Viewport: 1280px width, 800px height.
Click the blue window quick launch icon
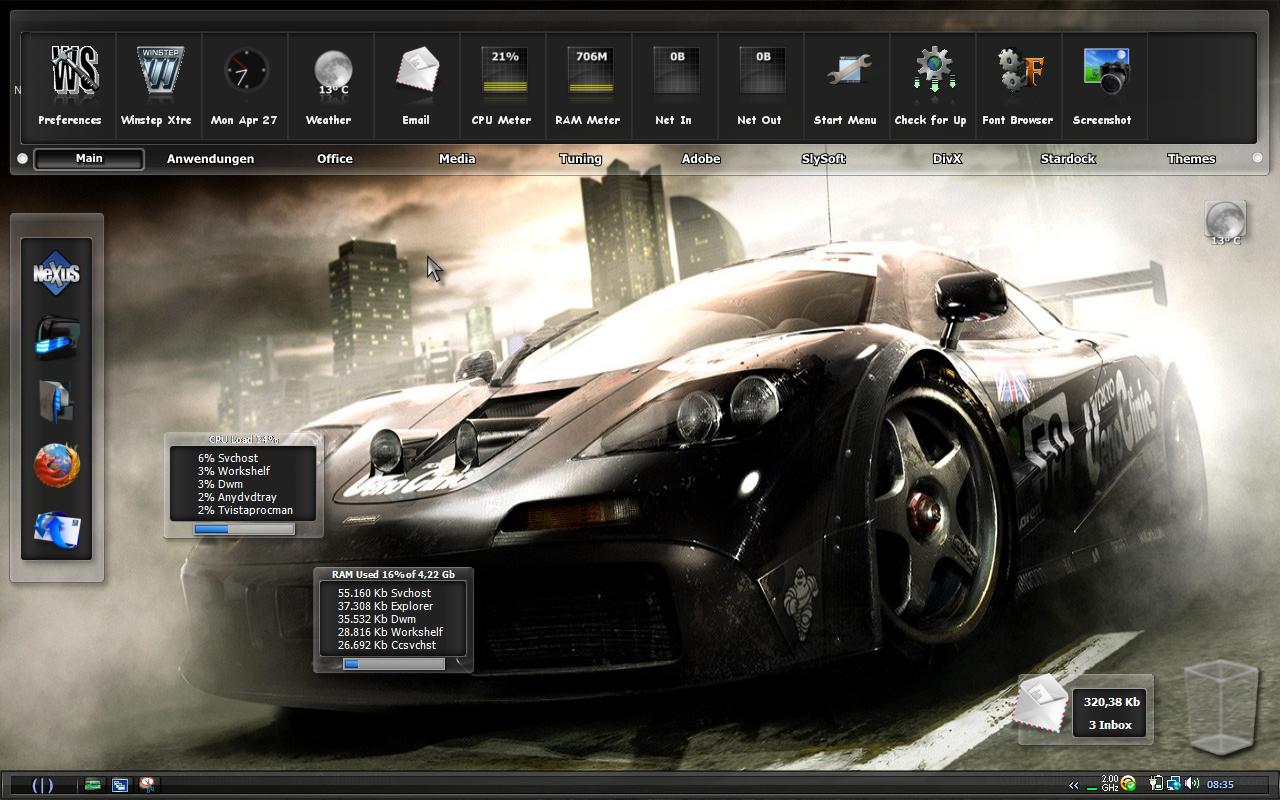pyautogui.click(x=120, y=785)
